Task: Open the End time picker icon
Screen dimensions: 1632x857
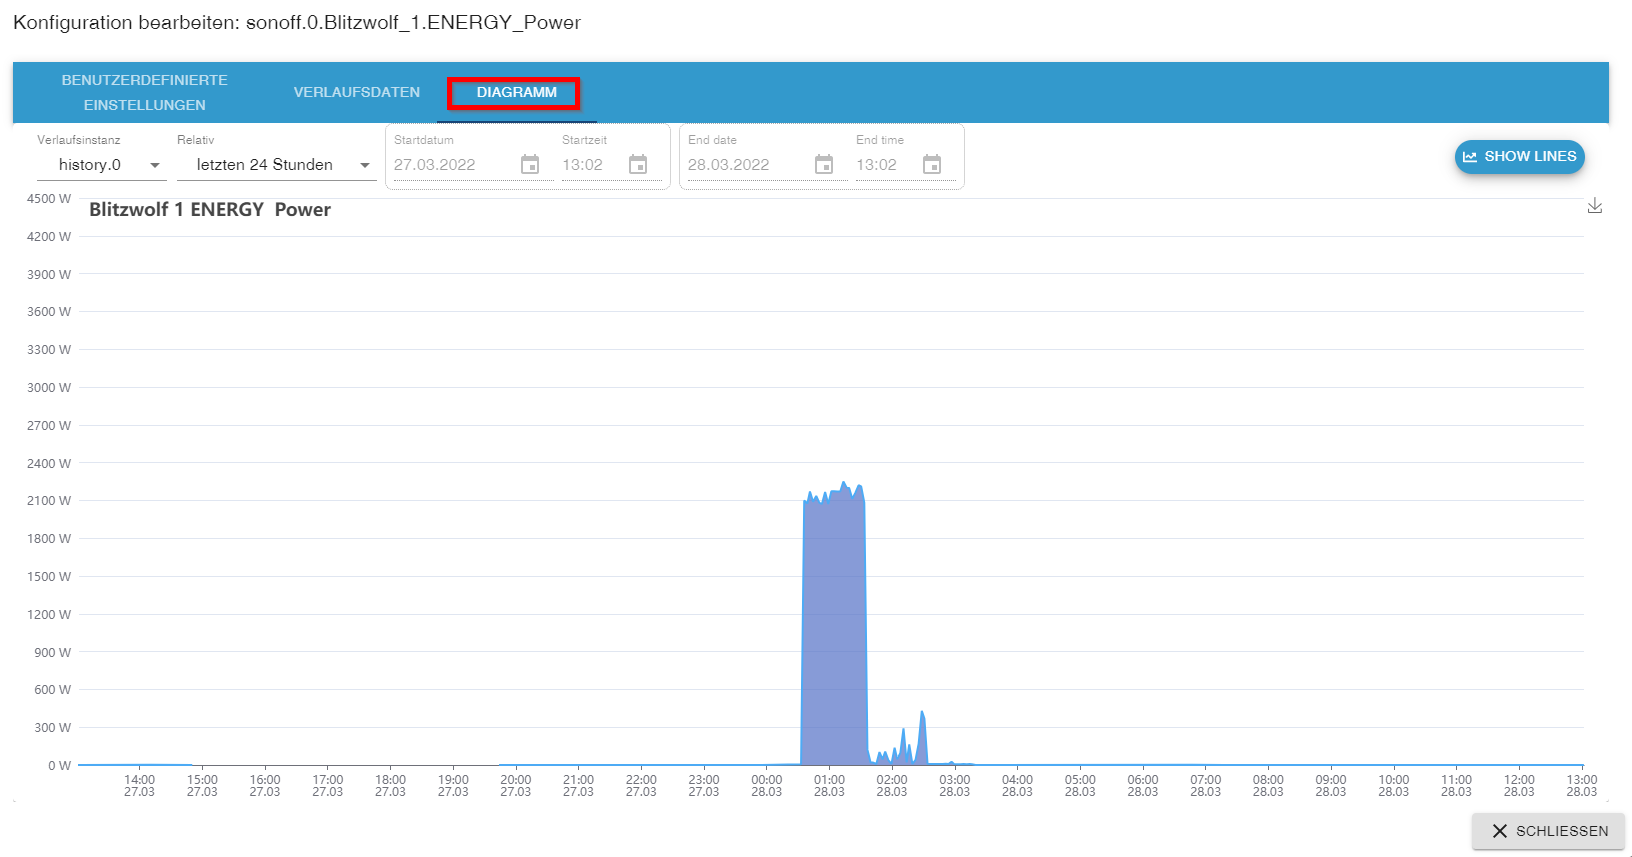Action: pyautogui.click(x=932, y=165)
